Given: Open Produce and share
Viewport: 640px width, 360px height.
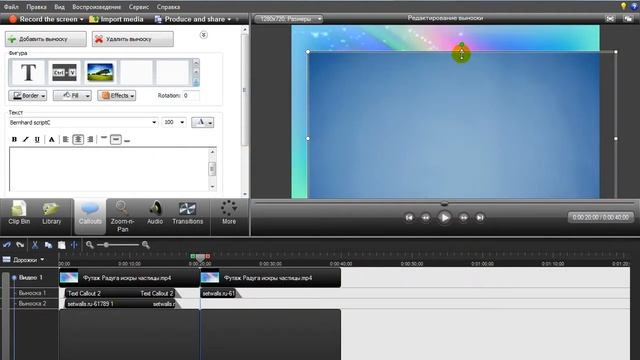Looking at the screenshot, I should [x=189, y=19].
